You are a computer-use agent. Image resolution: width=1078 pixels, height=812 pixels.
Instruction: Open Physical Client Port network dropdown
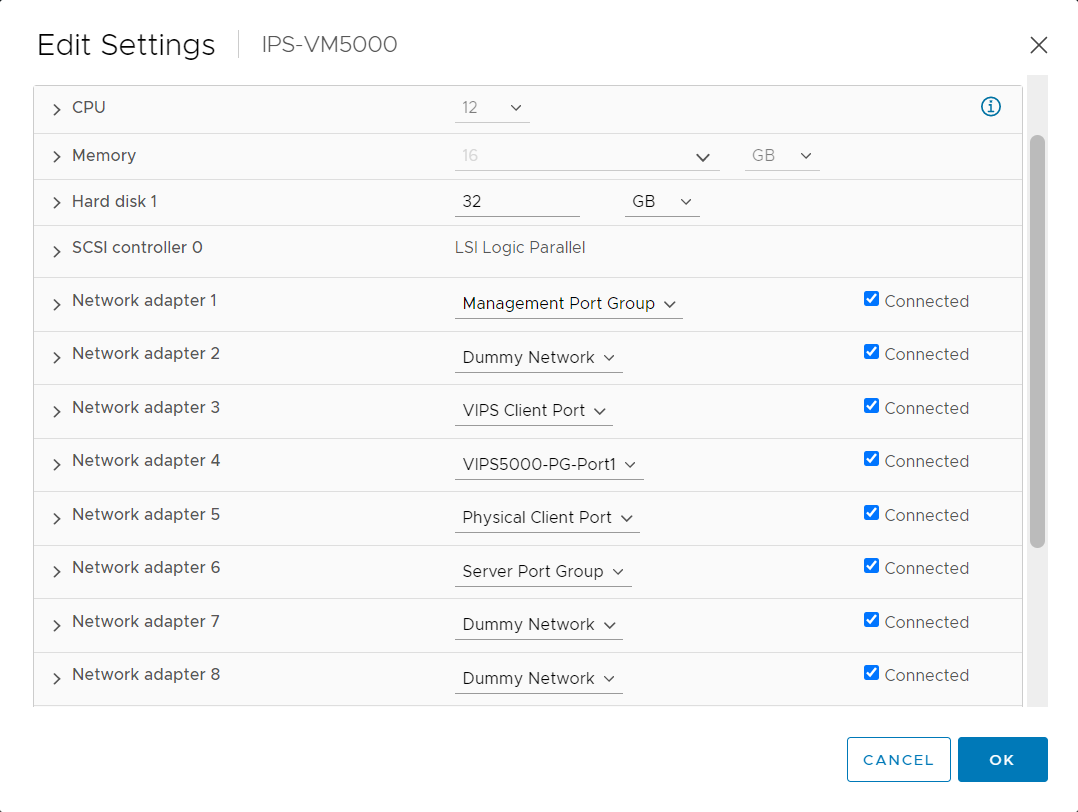(x=547, y=518)
